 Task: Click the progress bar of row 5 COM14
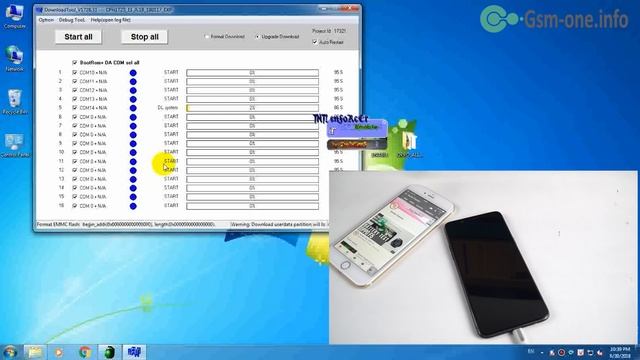[x=252, y=108]
